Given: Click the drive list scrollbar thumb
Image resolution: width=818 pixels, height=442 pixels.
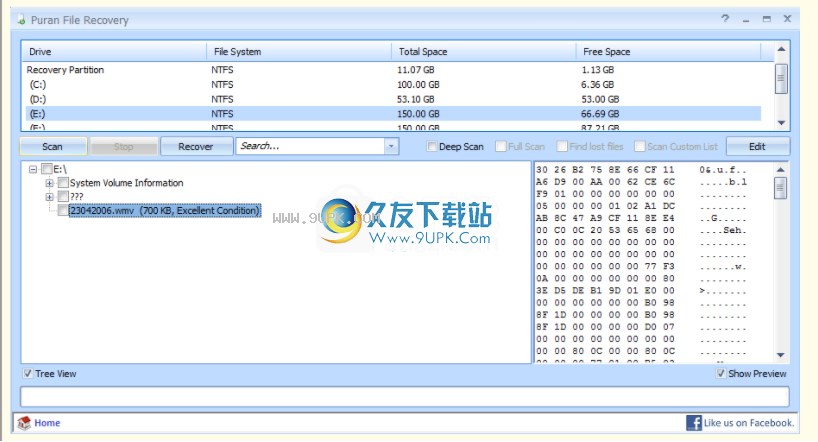Looking at the screenshot, I should click(781, 79).
